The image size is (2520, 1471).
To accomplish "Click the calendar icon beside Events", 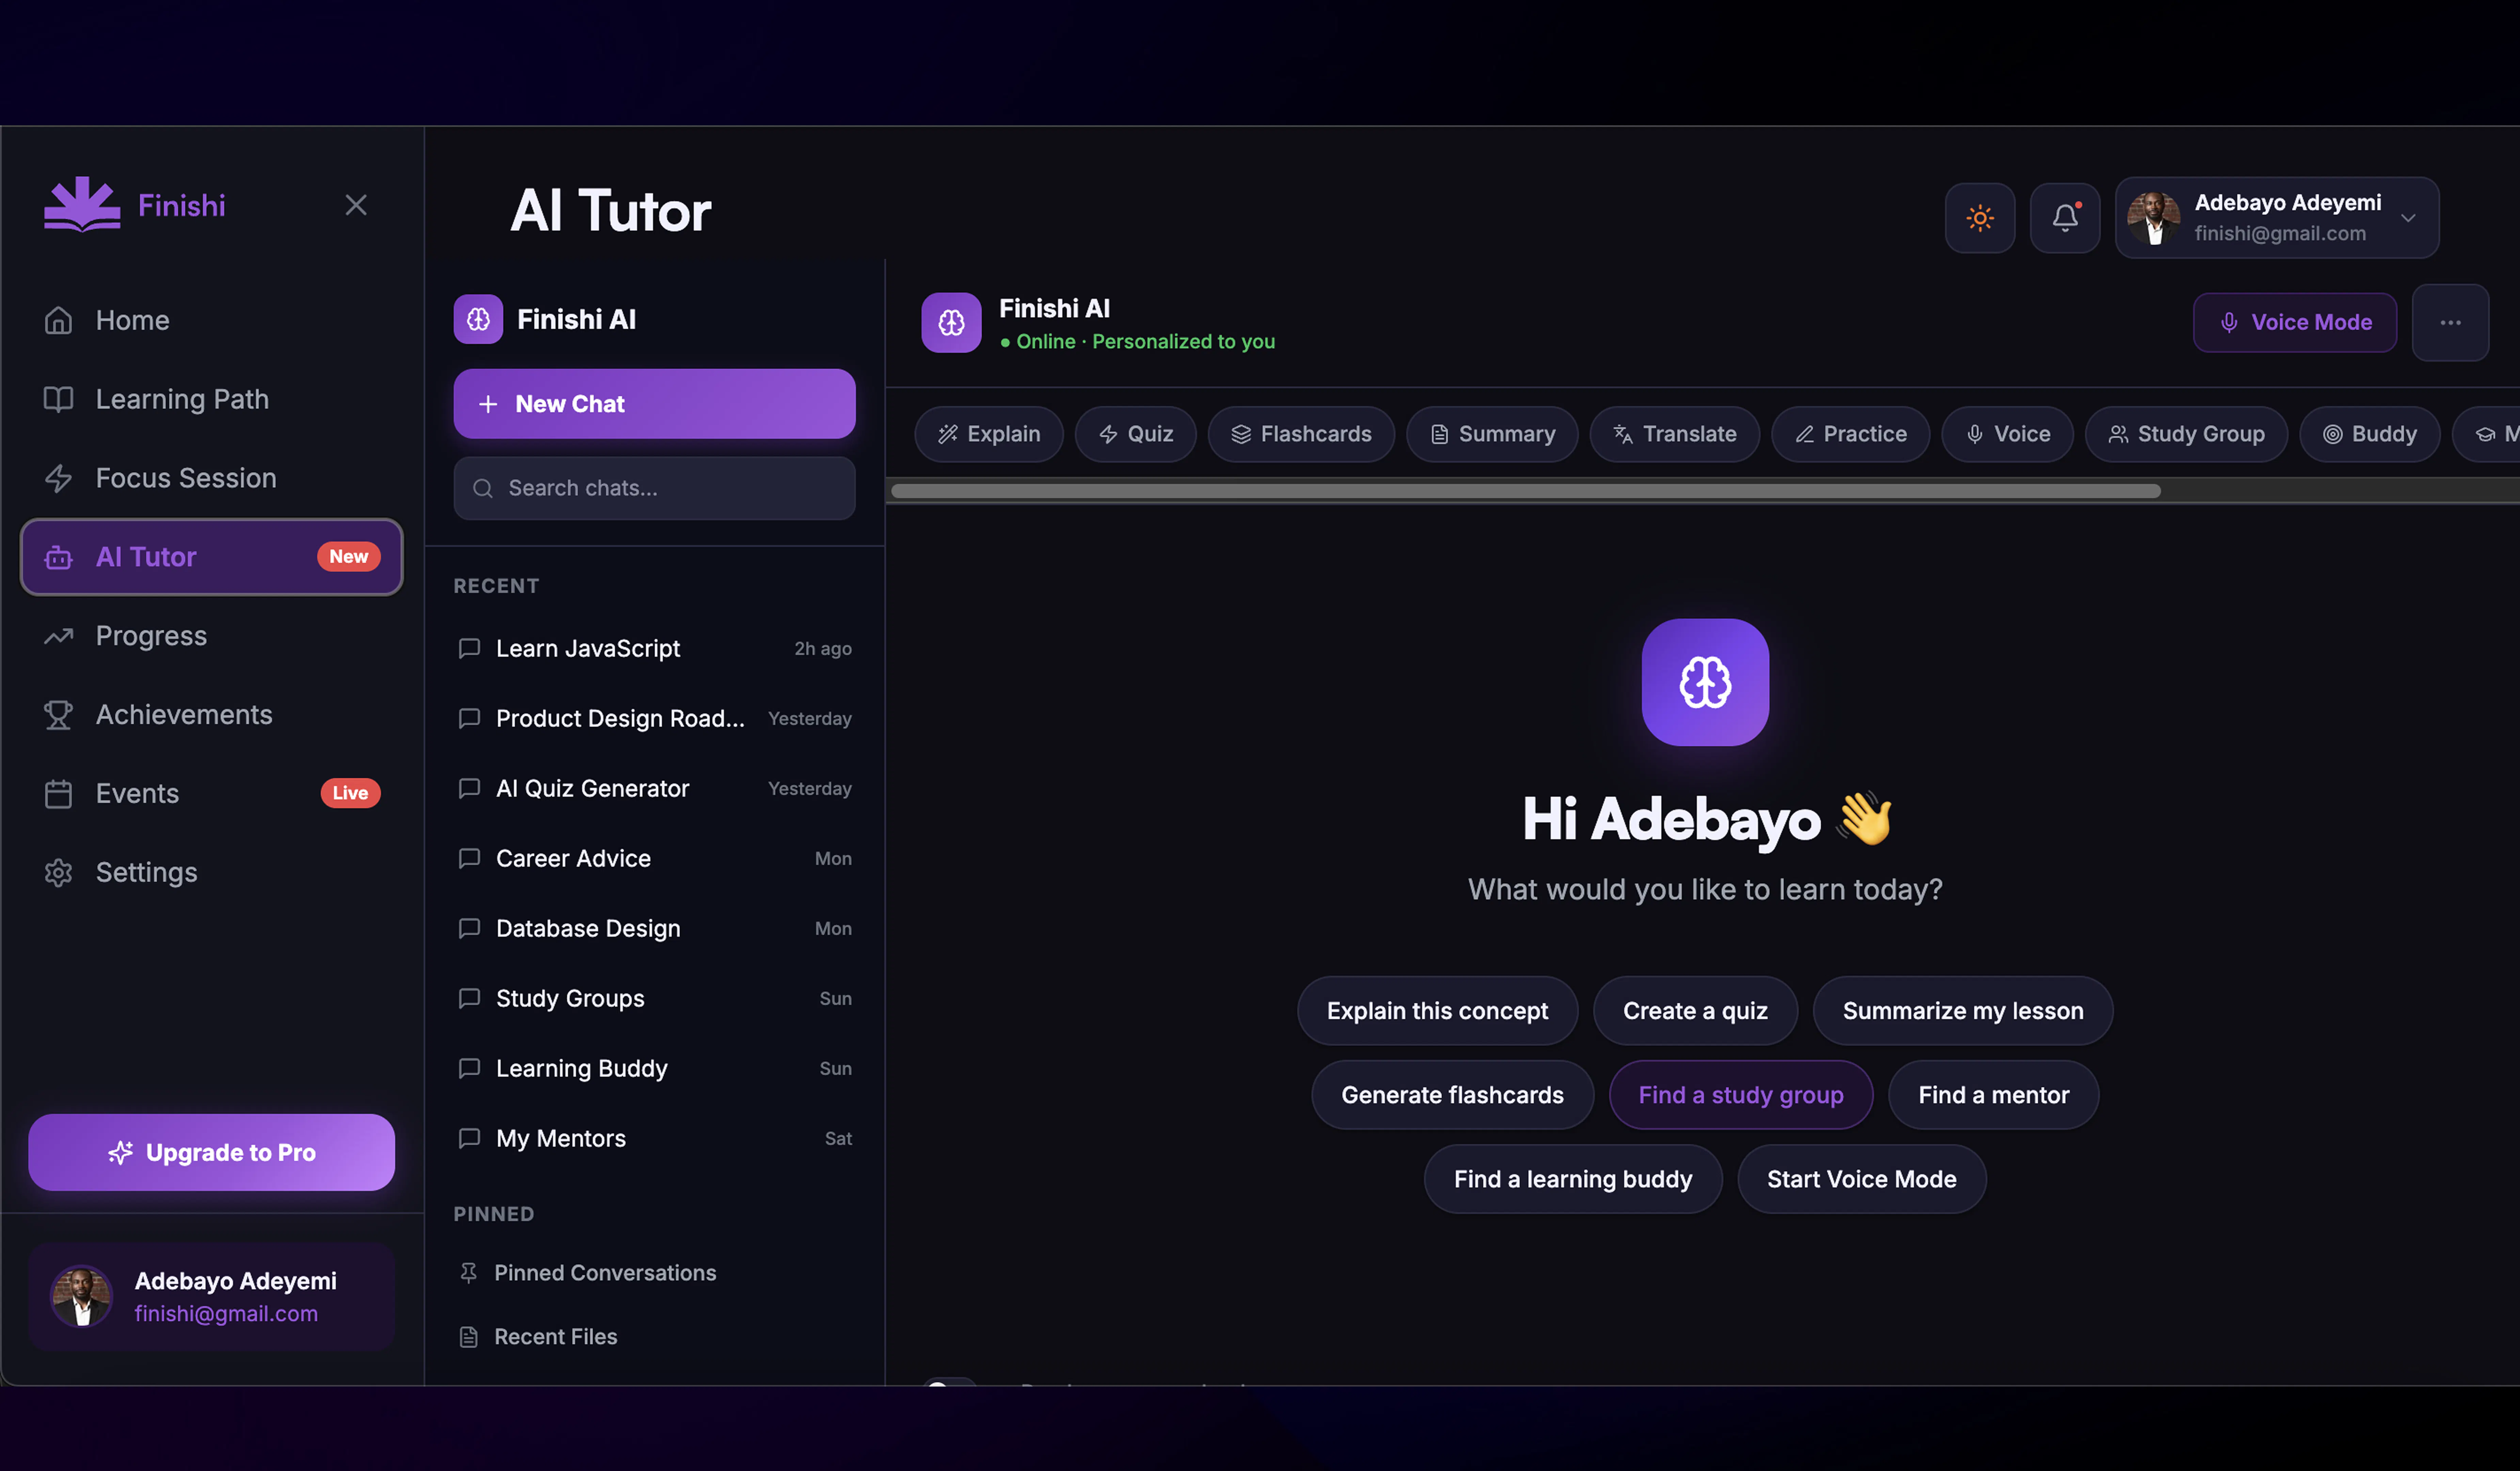I will [58, 794].
